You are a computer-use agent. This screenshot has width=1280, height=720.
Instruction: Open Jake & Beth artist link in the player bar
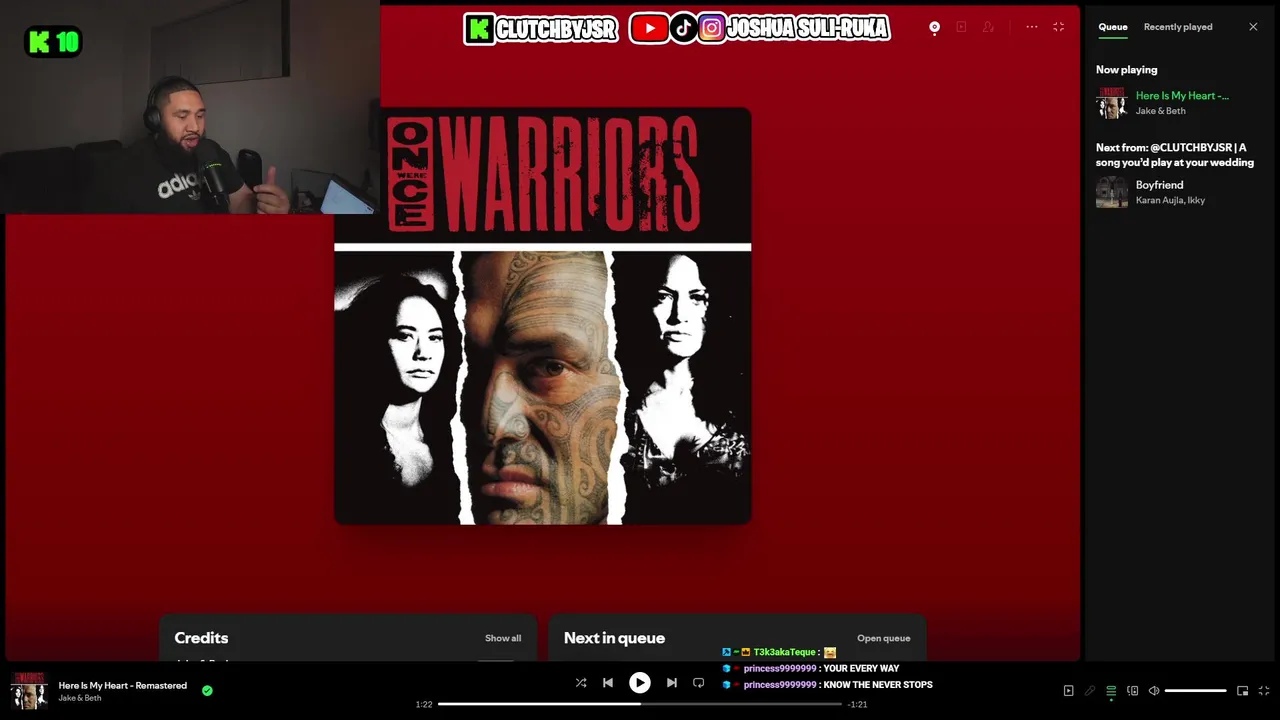[x=80, y=698]
